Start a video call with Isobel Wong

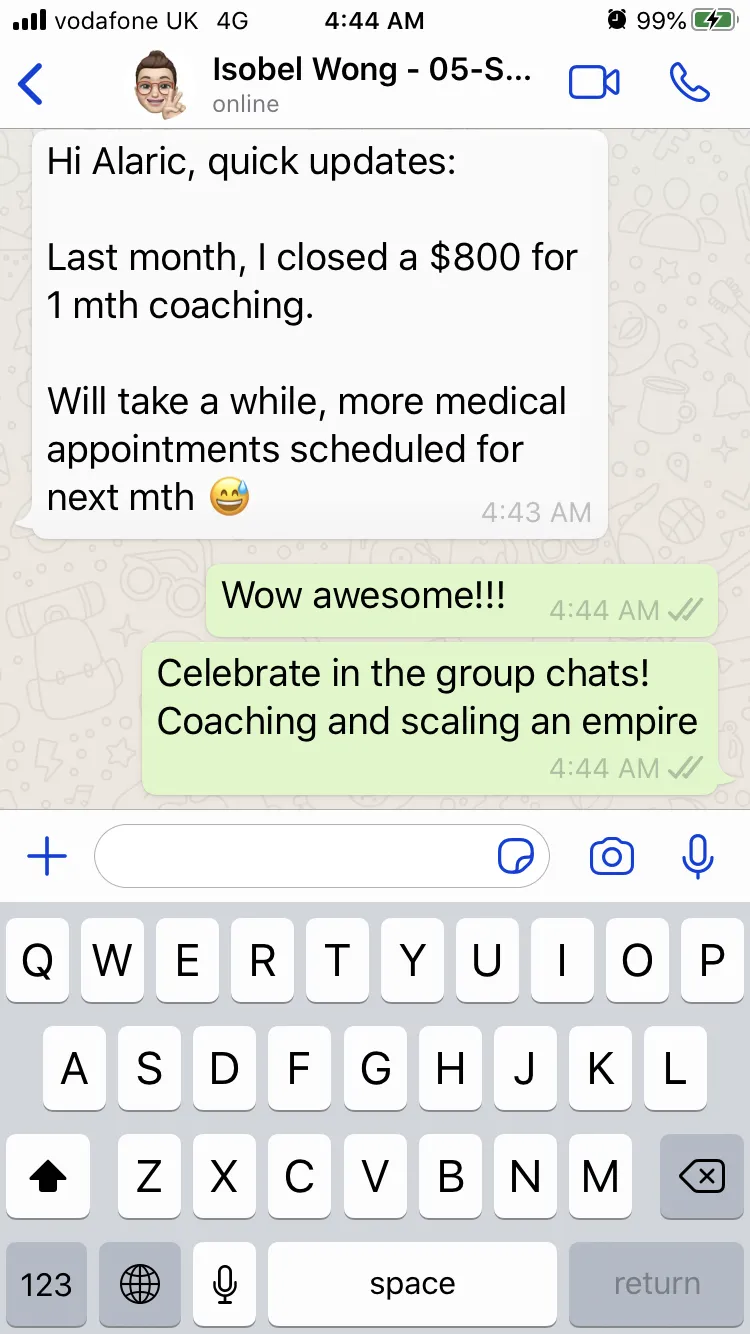coord(594,83)
